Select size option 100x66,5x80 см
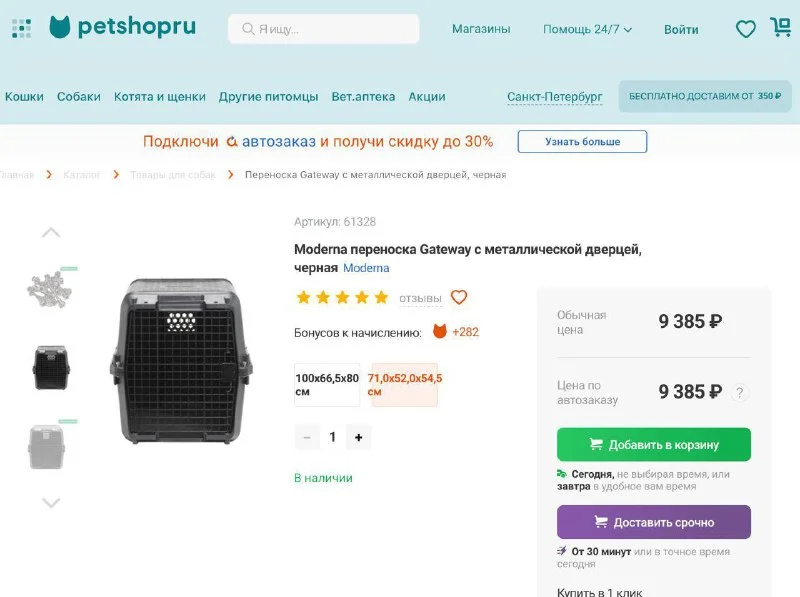 point(327,385)
